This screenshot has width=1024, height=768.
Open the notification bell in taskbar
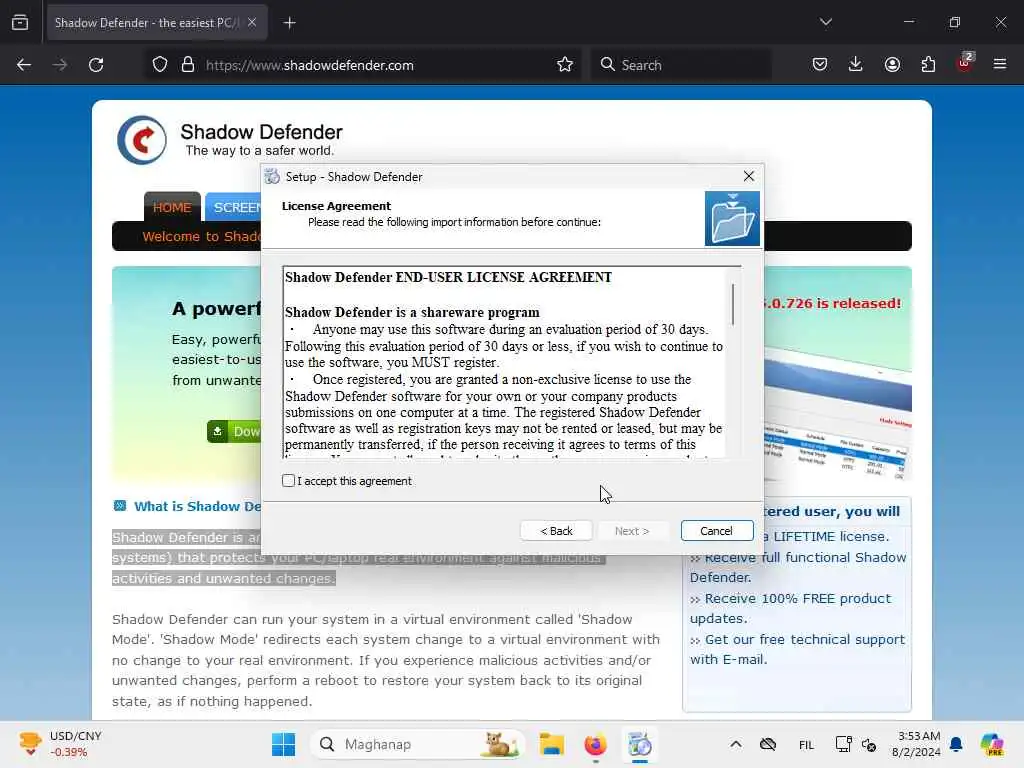(x=956, y=744)
